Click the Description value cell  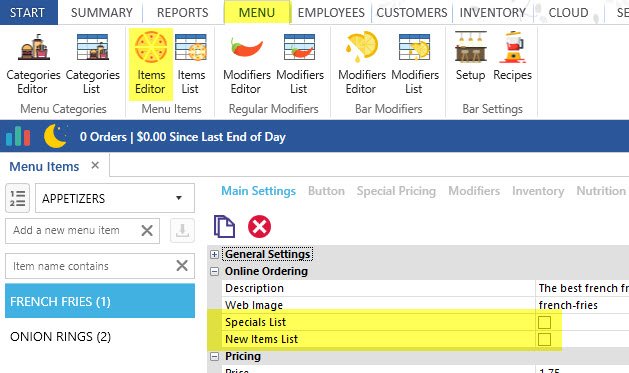(x=582, y=288)
